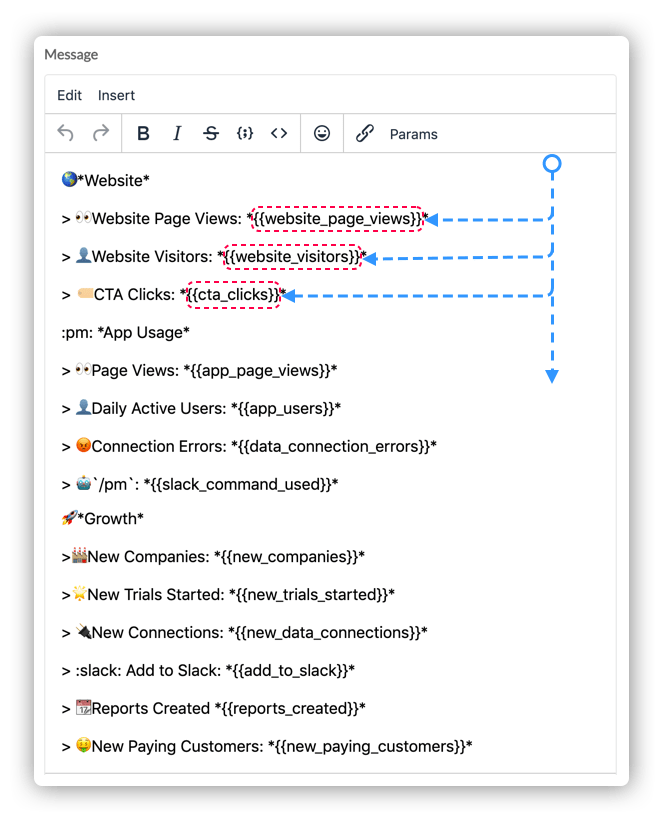Click the New Connections line
This screenshot has height=827, width=662.
pyautogui.click(x=245, y=633)
